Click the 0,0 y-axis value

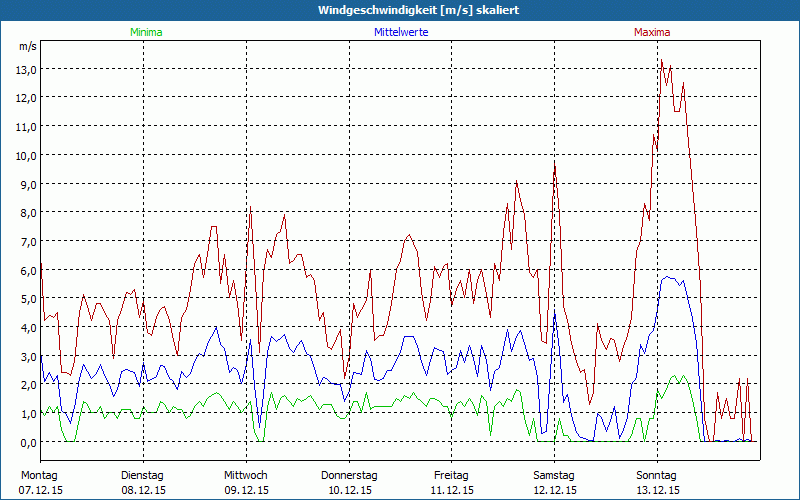point(29,442)
